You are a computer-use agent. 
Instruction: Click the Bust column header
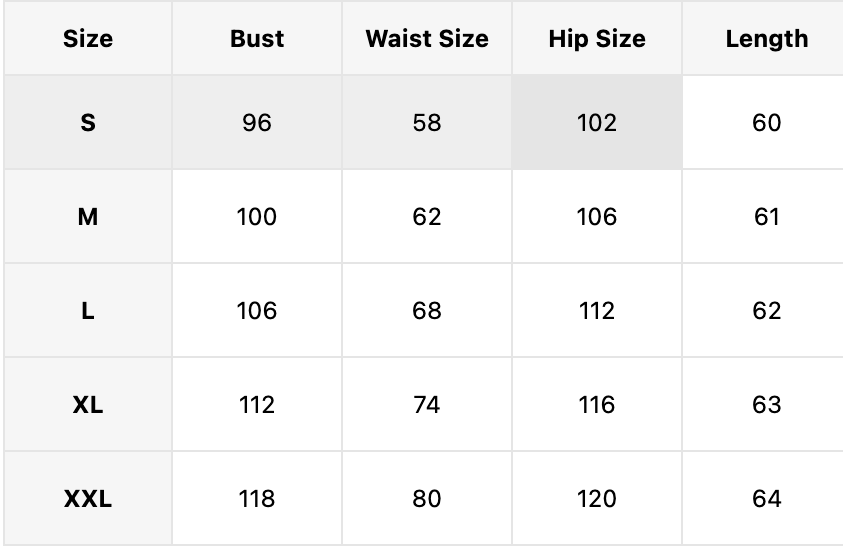(x=257, y=38)
